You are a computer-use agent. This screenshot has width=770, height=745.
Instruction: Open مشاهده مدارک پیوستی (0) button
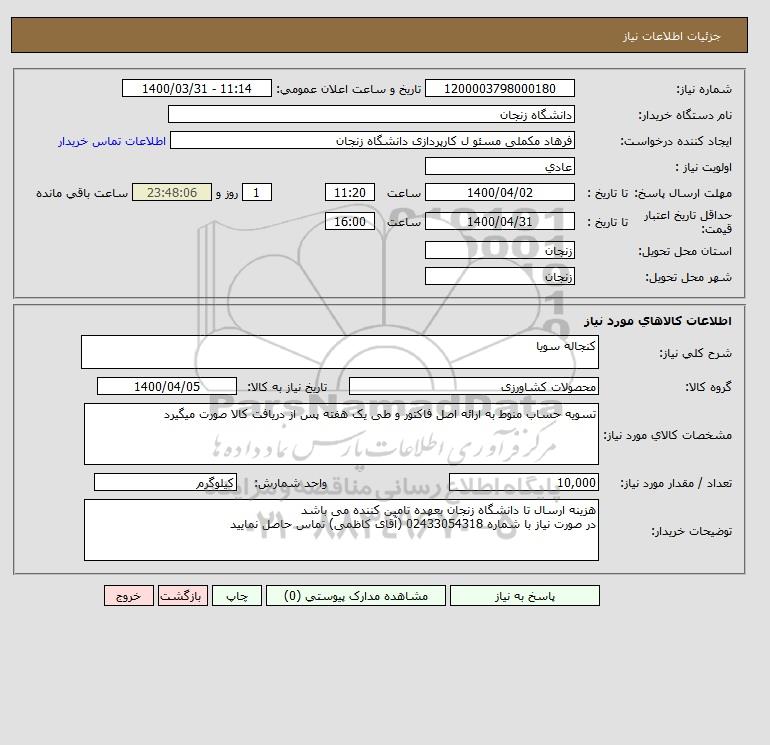point(356,596)
